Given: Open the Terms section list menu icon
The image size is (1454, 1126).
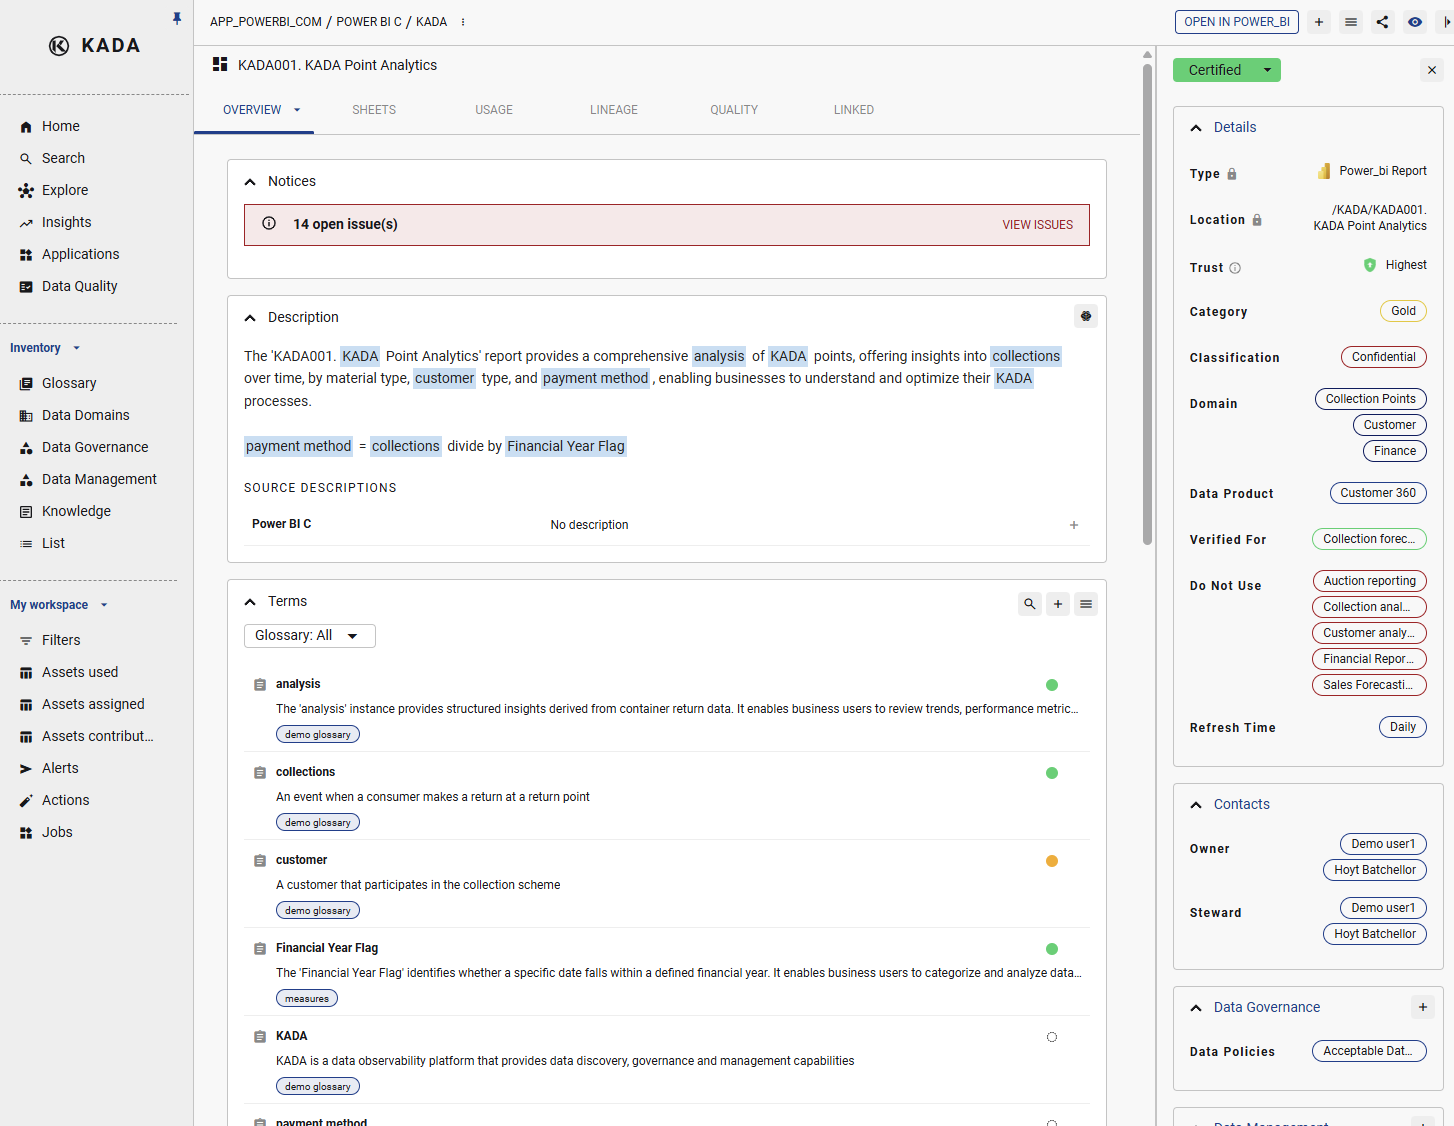Looking at the screenshot, I should [x=1086, y=604].
